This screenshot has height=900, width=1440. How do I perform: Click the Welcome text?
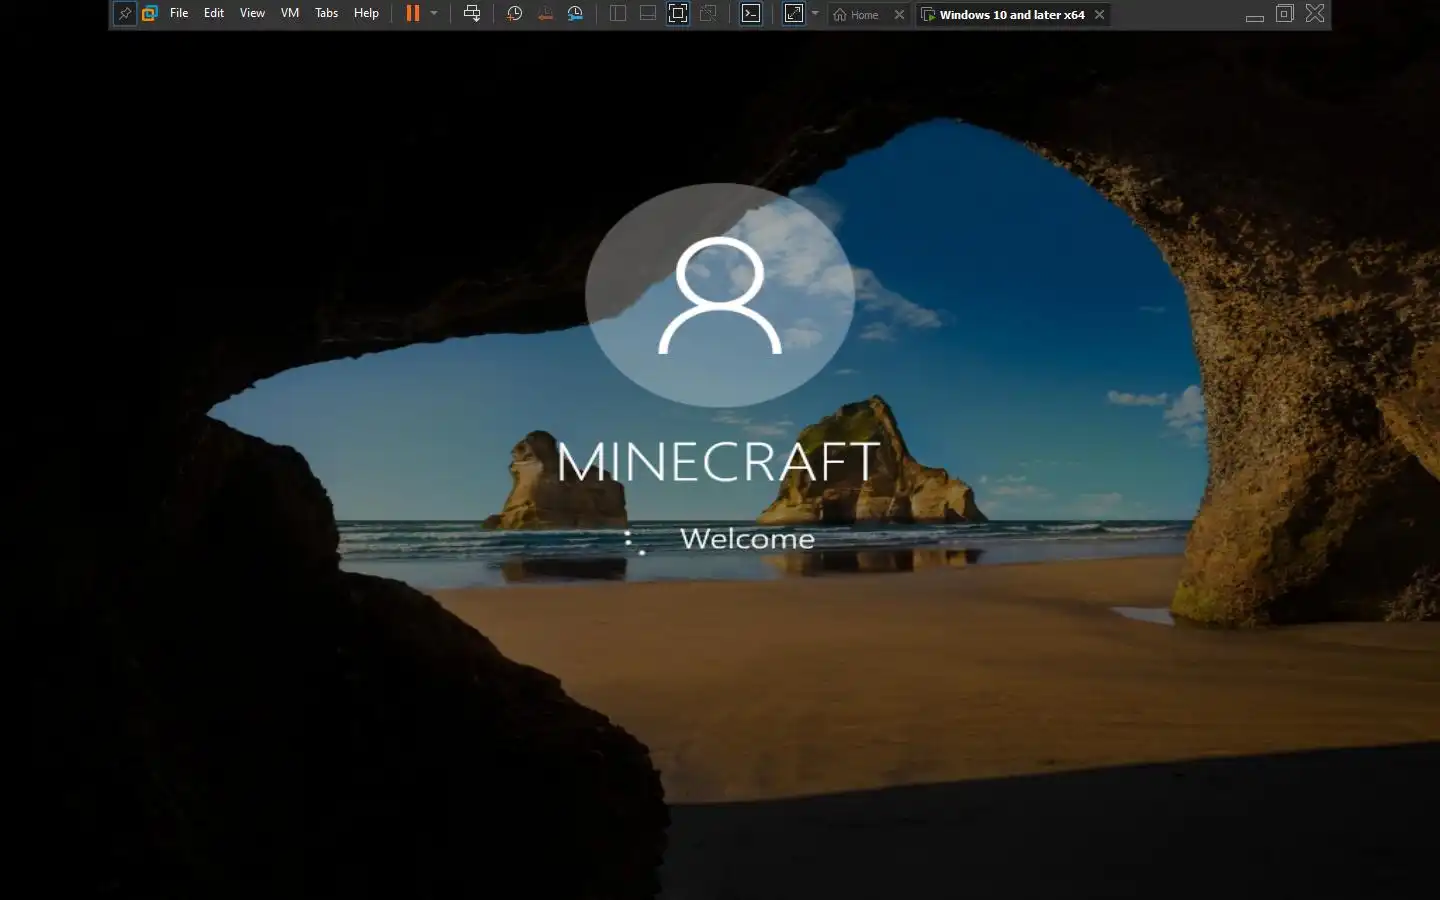pyautogui.click(x=747, y=539)
